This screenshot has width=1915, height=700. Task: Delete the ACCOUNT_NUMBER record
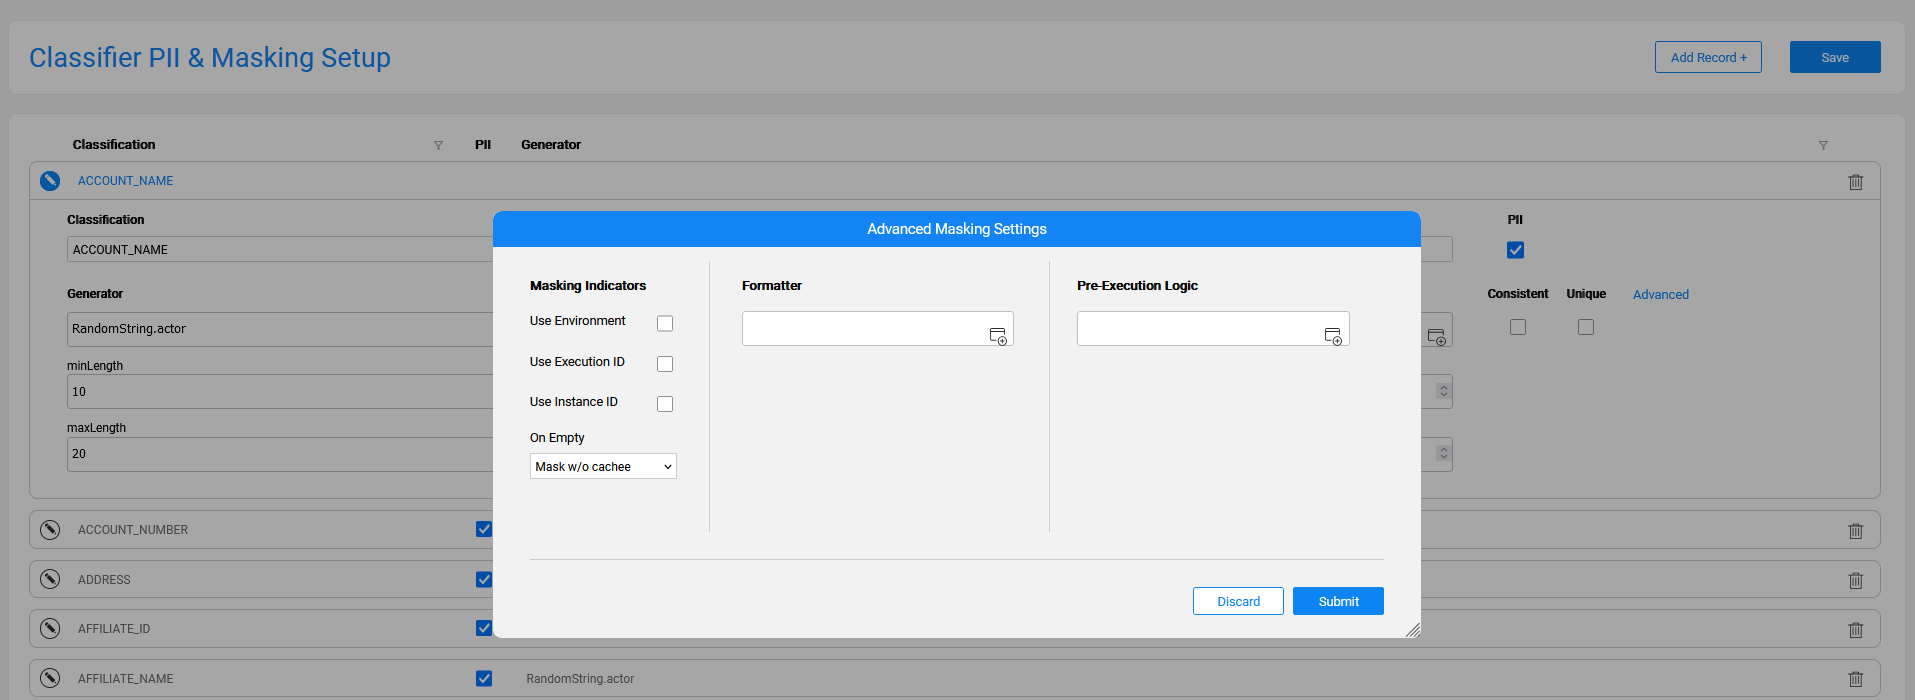(1856, 531)
